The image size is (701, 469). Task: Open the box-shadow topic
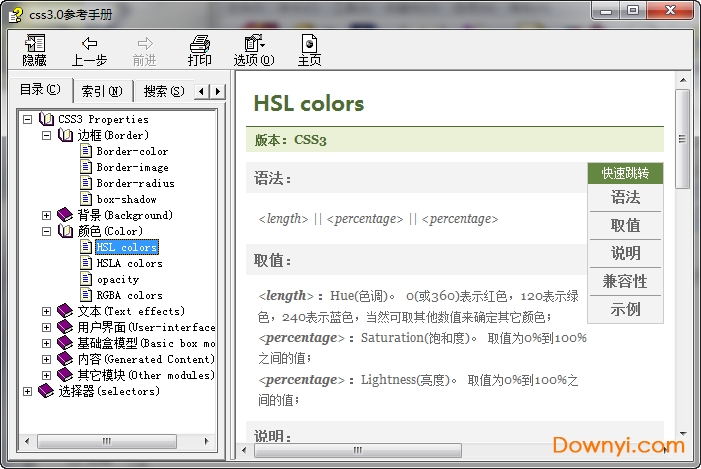tap(127, 199)
